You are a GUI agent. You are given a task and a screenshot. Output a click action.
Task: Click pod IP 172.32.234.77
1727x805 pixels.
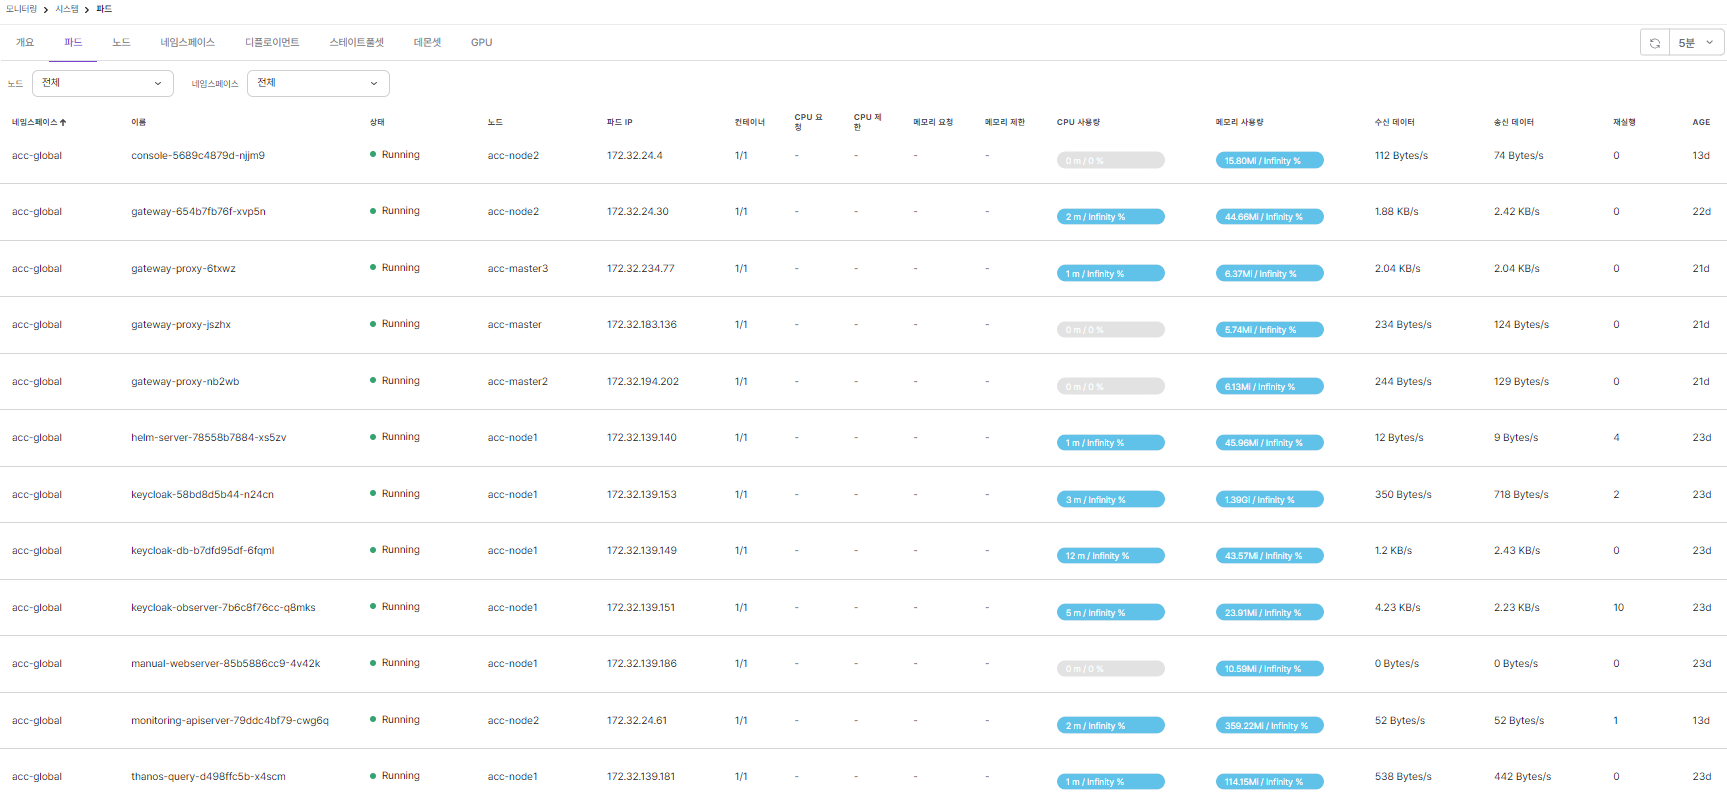point(640,268)
